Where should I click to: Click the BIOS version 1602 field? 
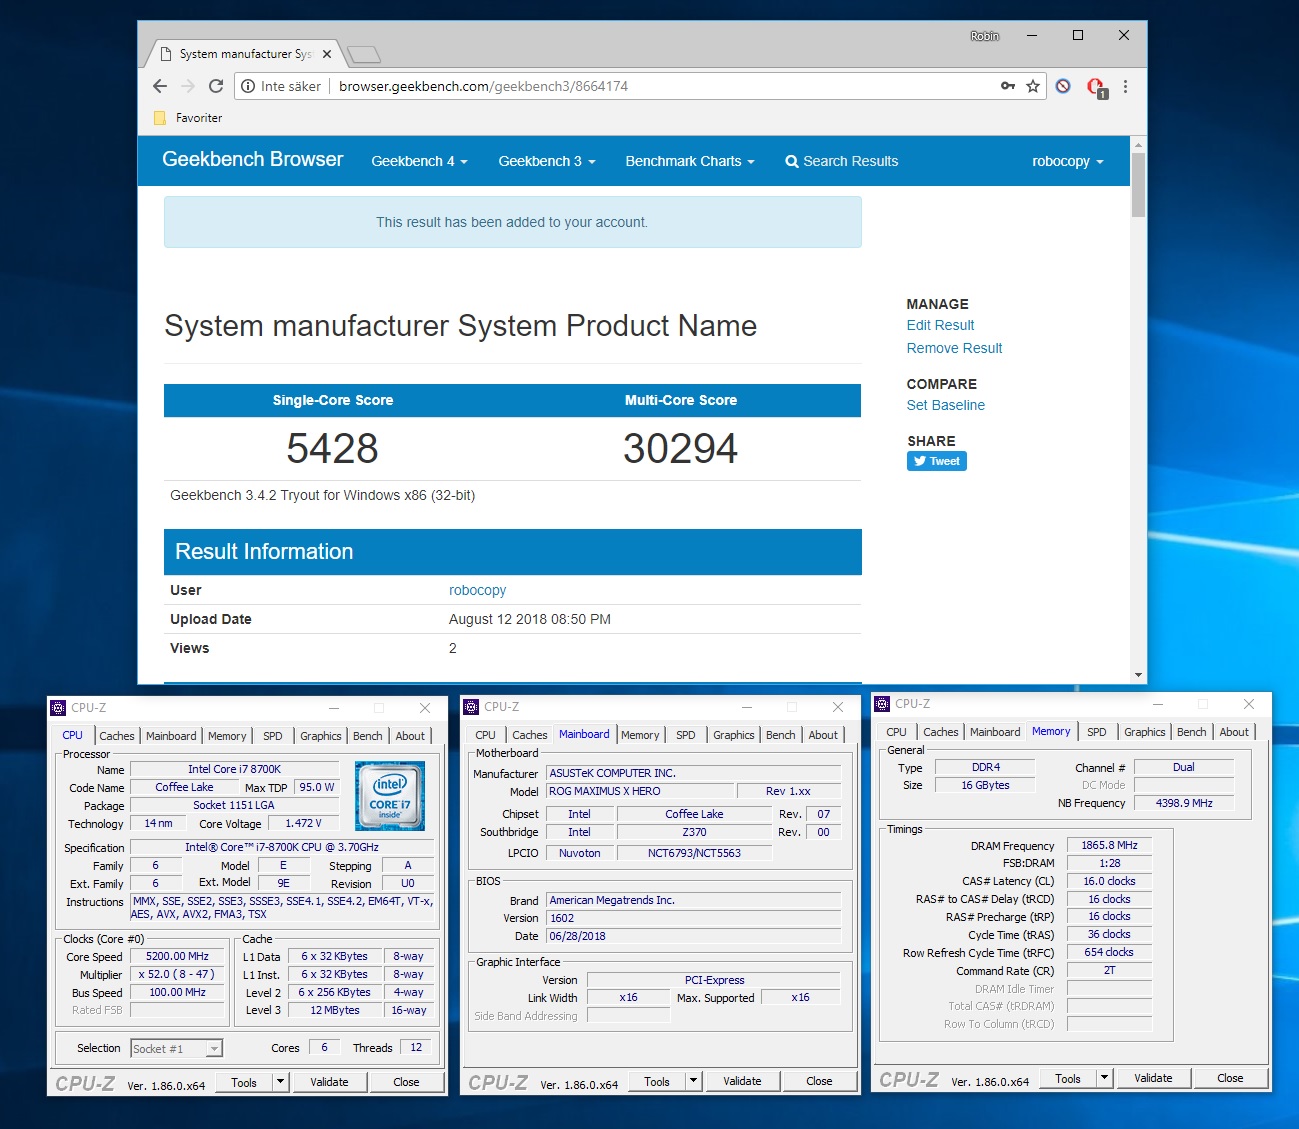(694, 918)
